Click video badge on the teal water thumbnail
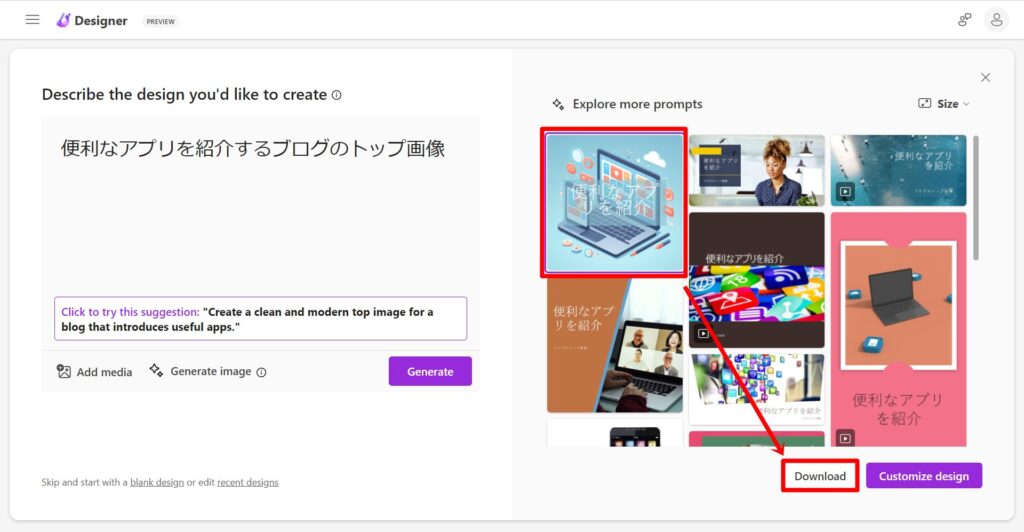The image size is (1024, 532). [845, 191]
